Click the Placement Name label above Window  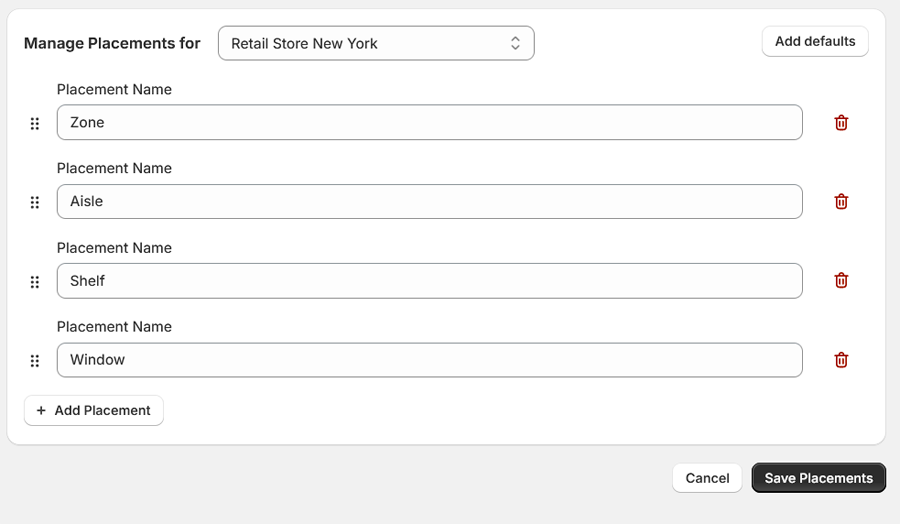(x=114, y=327)
